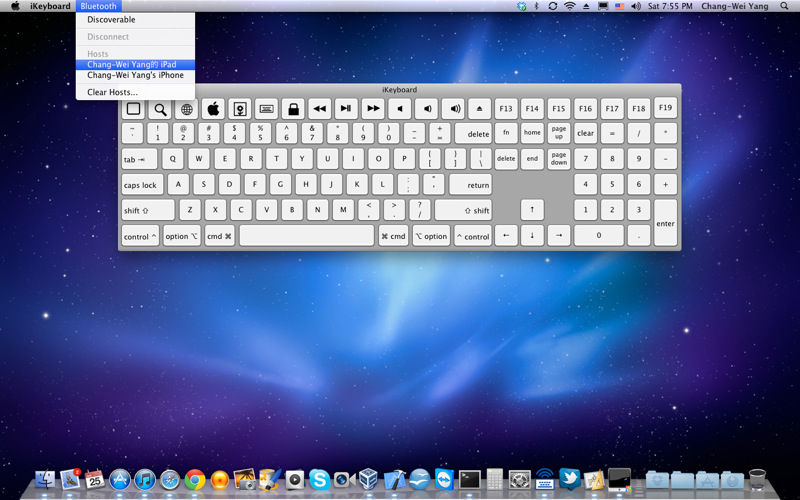Launch iTunes from the Dock
The height and width of the screenshot is (500, 800).
point(145,480)
